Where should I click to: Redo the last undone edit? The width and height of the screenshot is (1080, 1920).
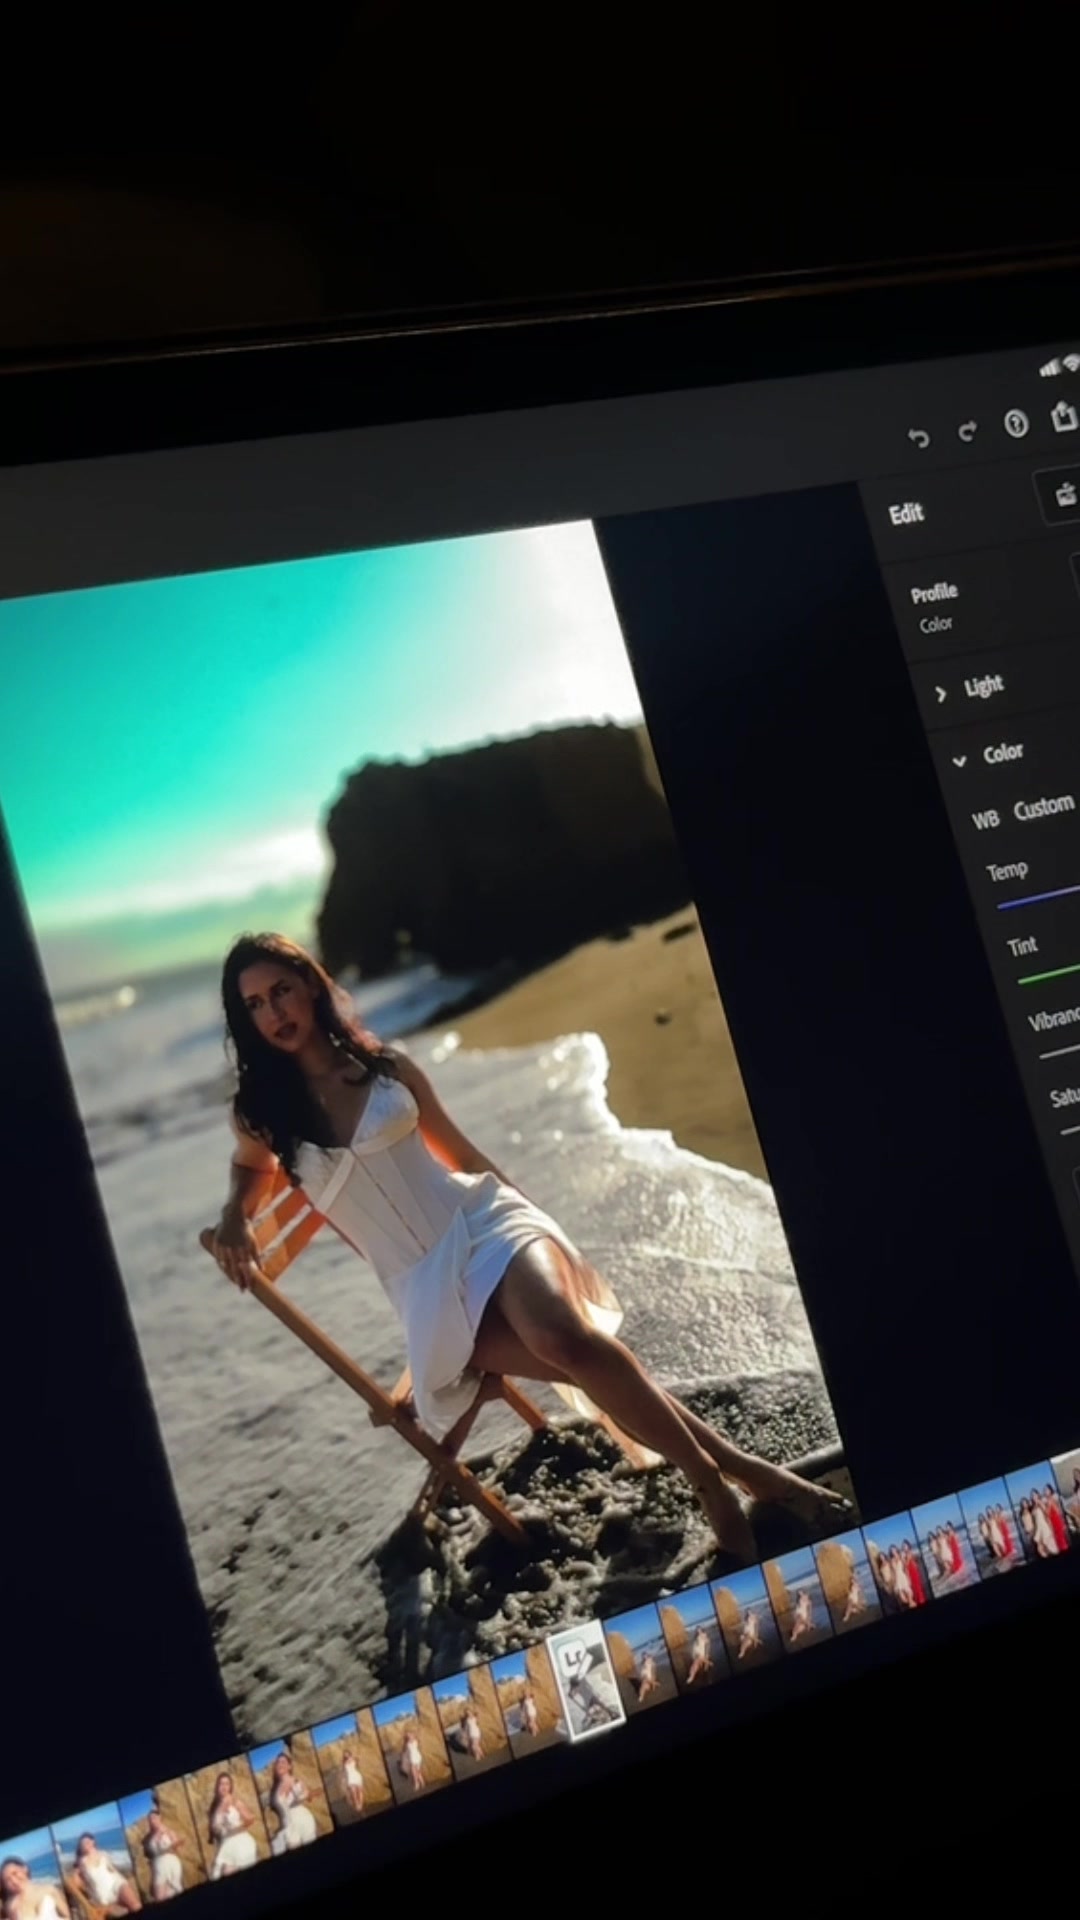click(967, 431)
